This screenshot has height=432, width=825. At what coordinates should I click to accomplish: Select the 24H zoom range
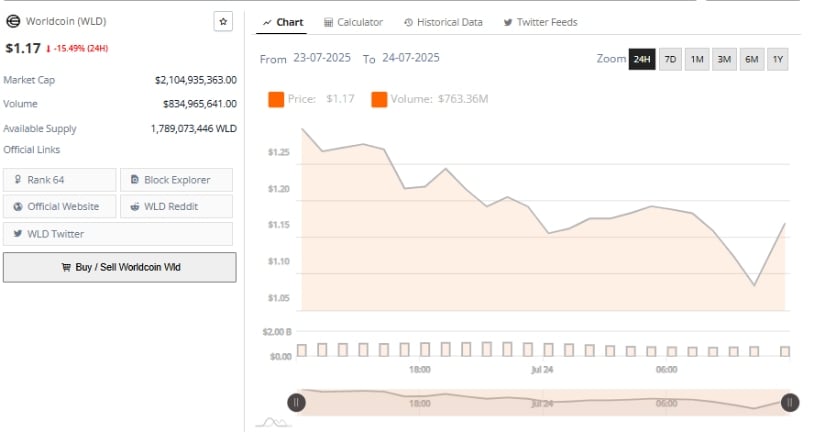tap(642, 59)
